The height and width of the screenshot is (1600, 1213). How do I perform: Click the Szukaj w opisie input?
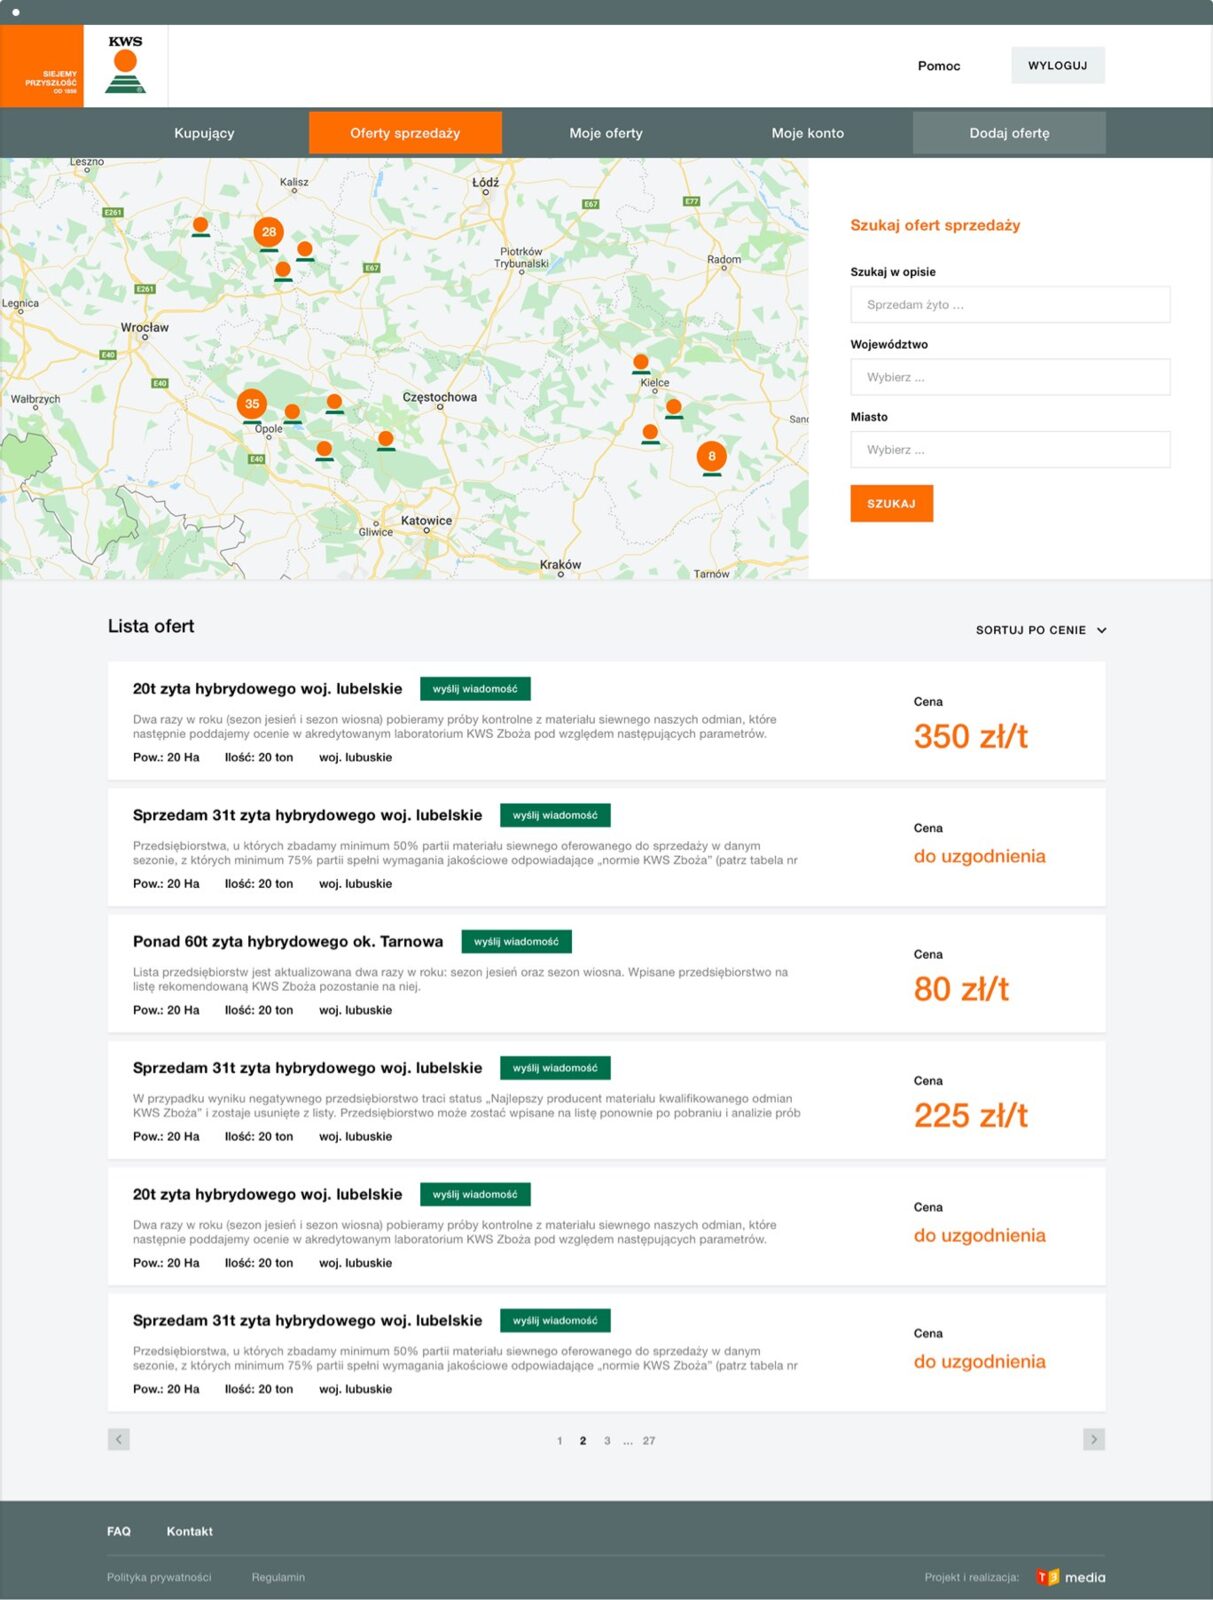(x=1010, y=305)
